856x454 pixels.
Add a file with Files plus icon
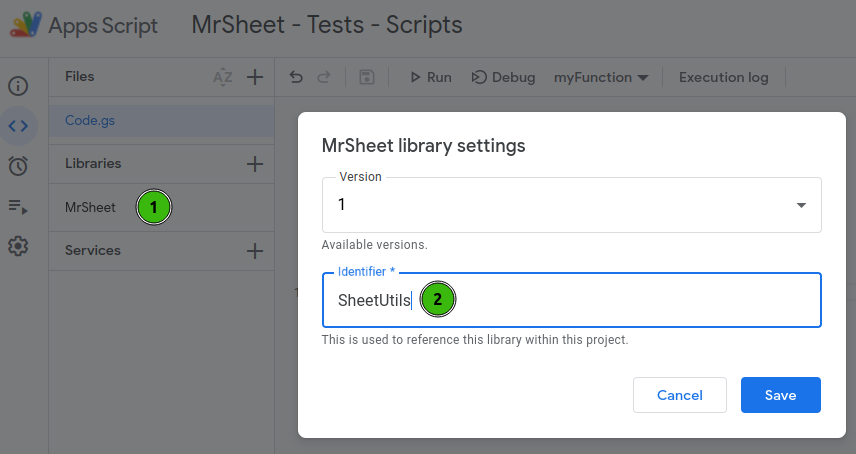click(x=255, y=77)
